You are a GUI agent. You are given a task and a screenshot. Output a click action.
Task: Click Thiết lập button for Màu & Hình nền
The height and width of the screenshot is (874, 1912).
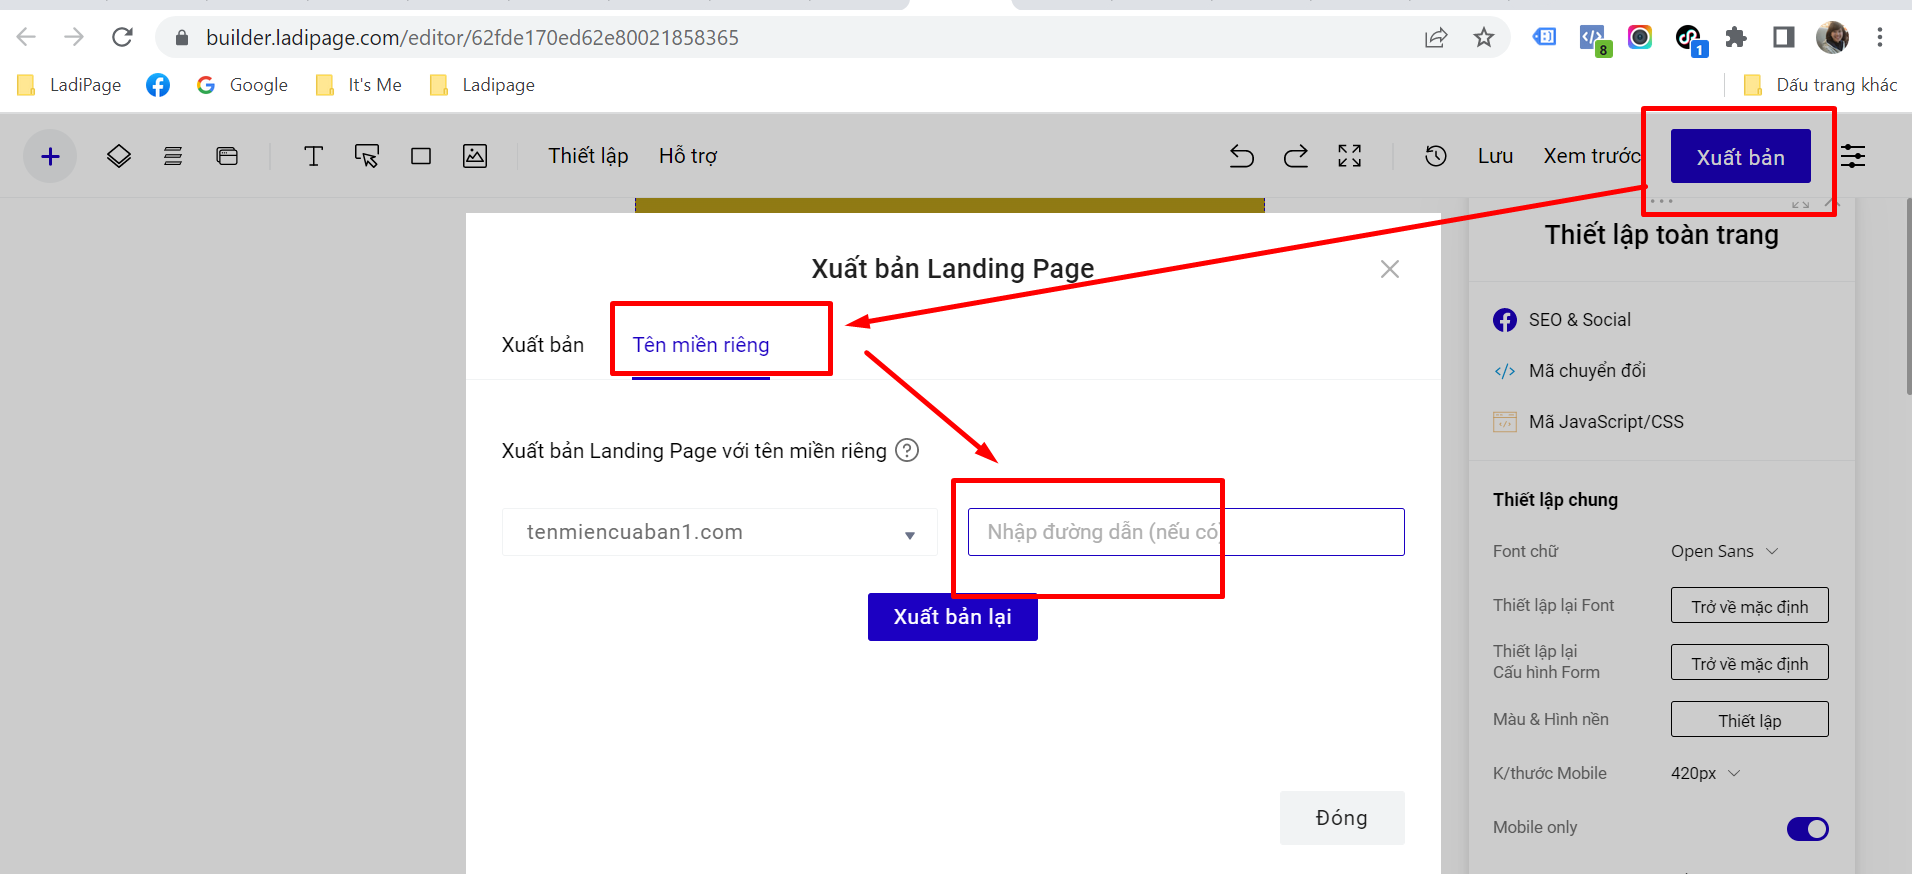(1749, 720)
